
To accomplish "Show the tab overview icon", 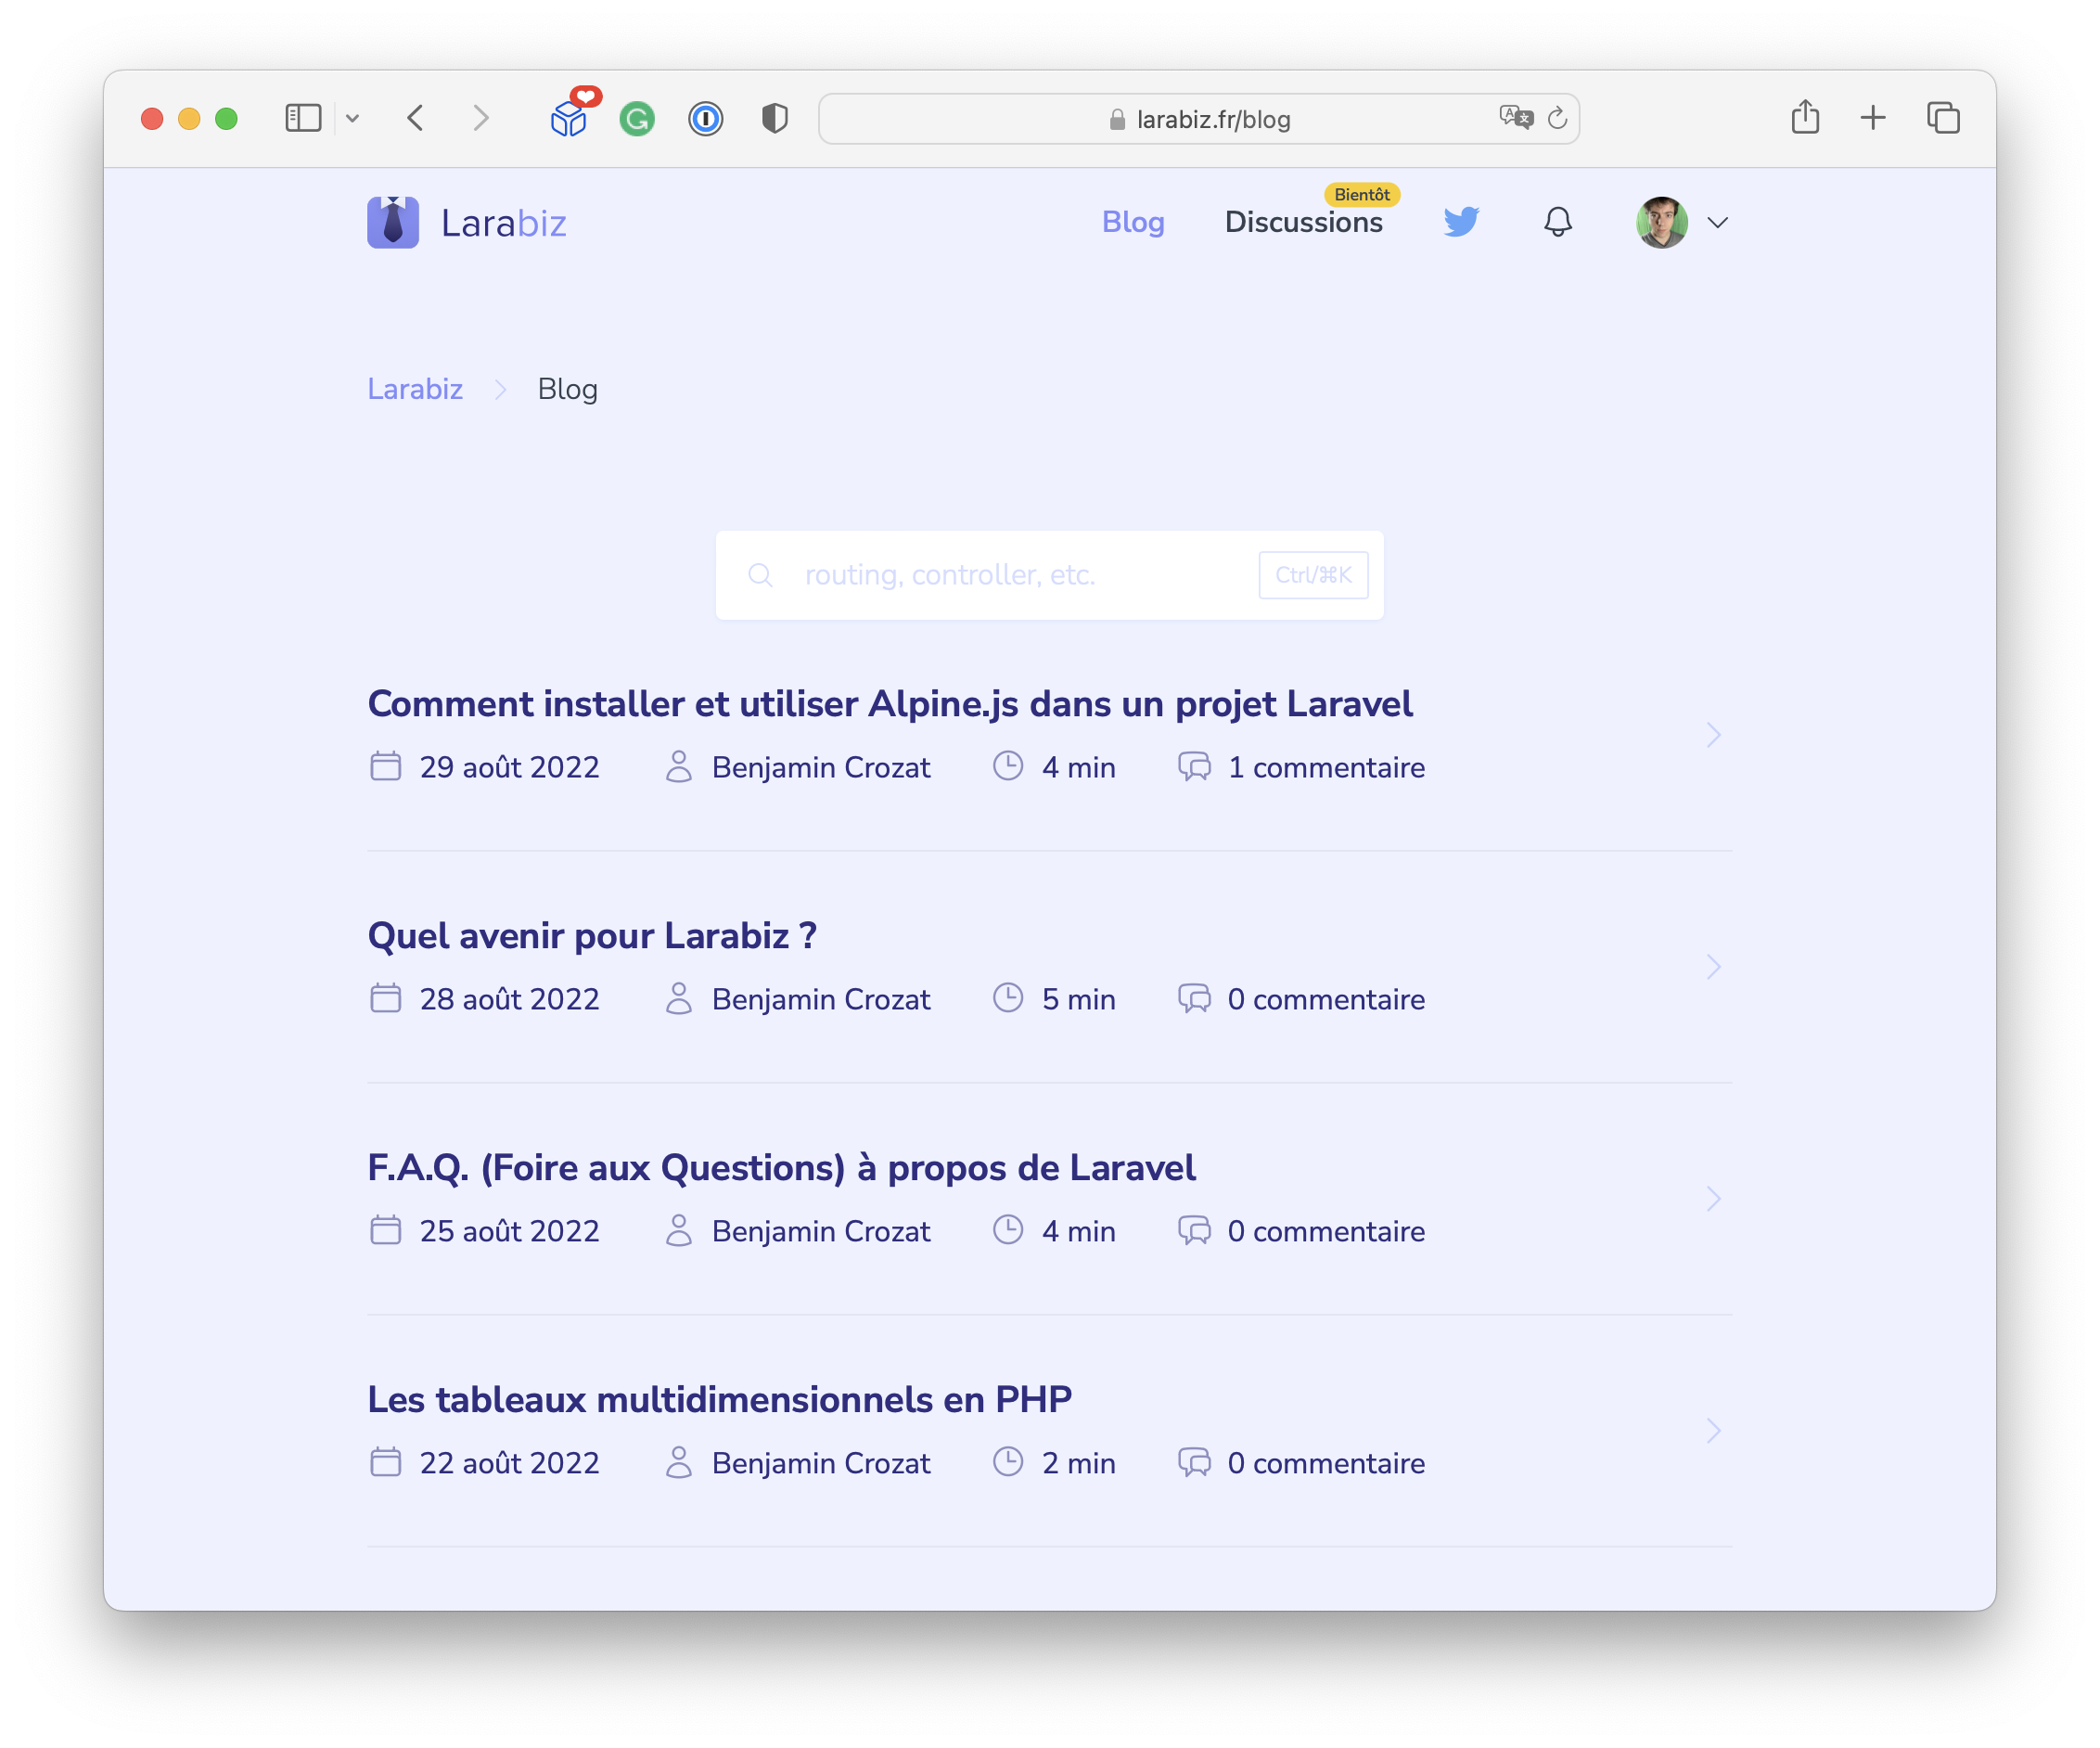I will tap(1943, 118).
